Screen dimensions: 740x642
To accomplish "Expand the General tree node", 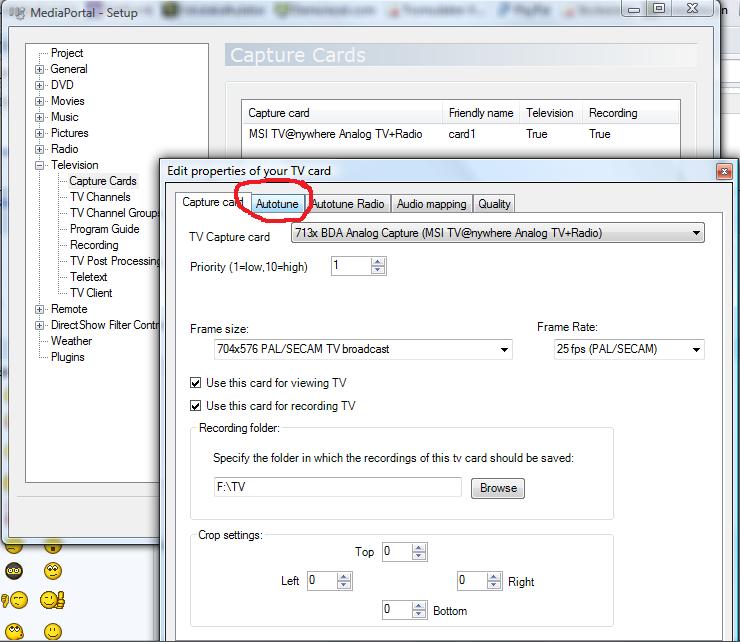I will (x=40, y=70).
